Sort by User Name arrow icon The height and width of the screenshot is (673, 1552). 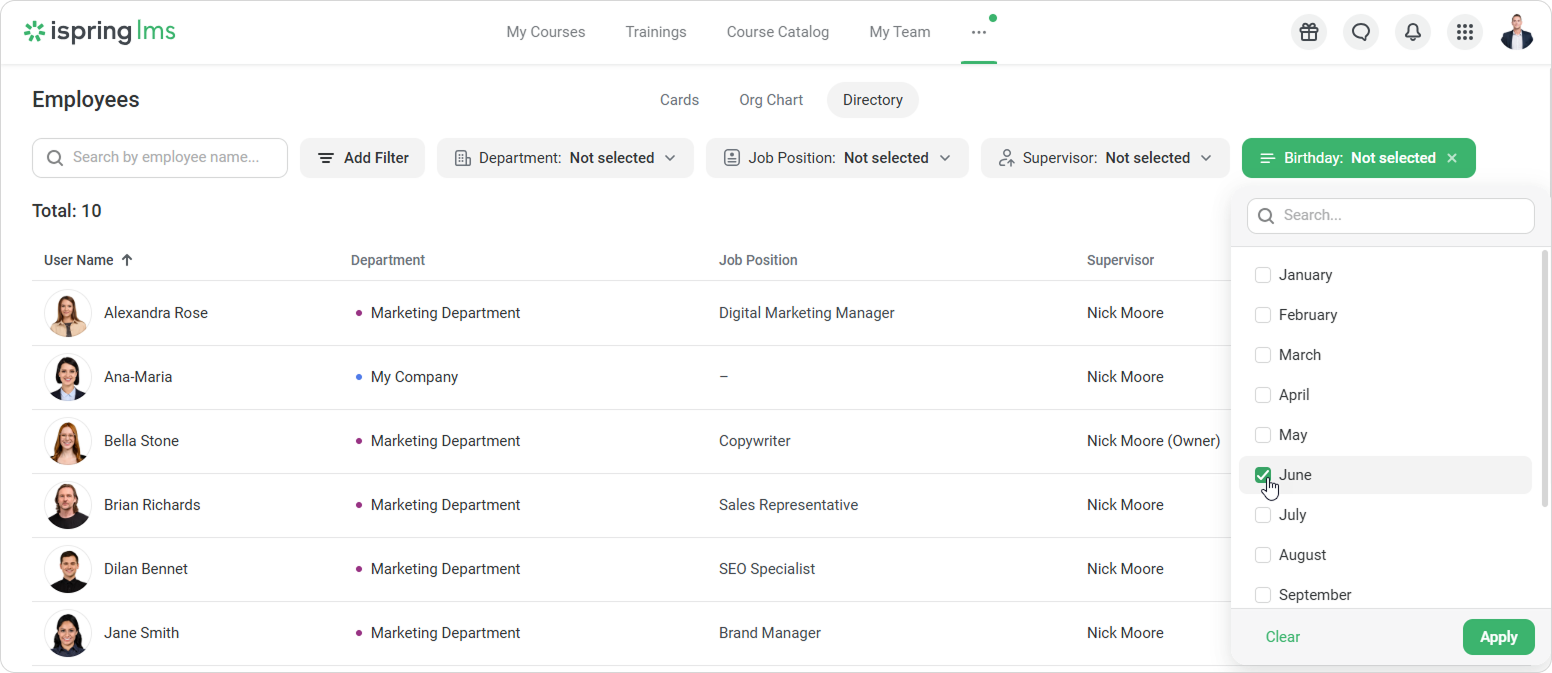(127, 260)
